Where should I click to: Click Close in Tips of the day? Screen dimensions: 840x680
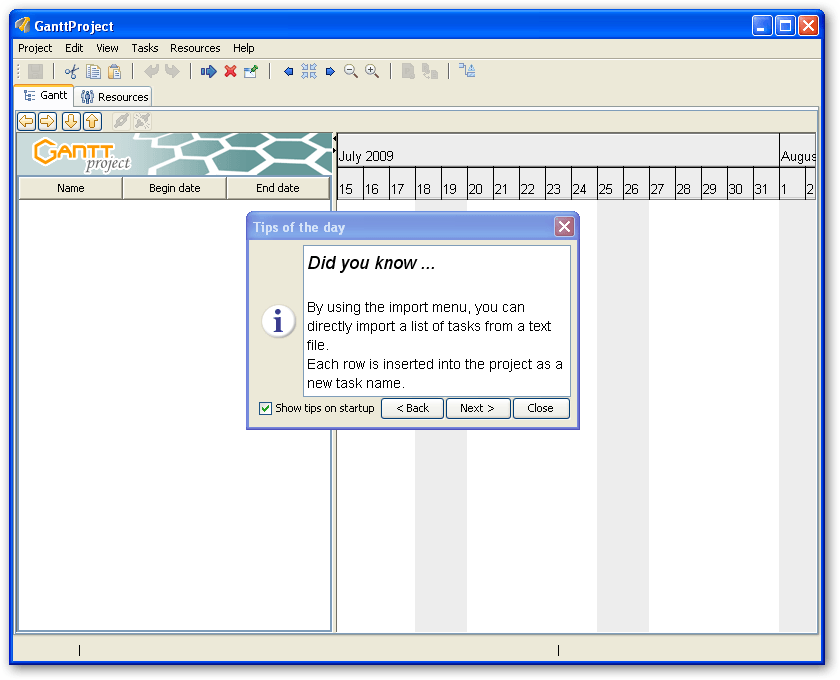[541, 408]
